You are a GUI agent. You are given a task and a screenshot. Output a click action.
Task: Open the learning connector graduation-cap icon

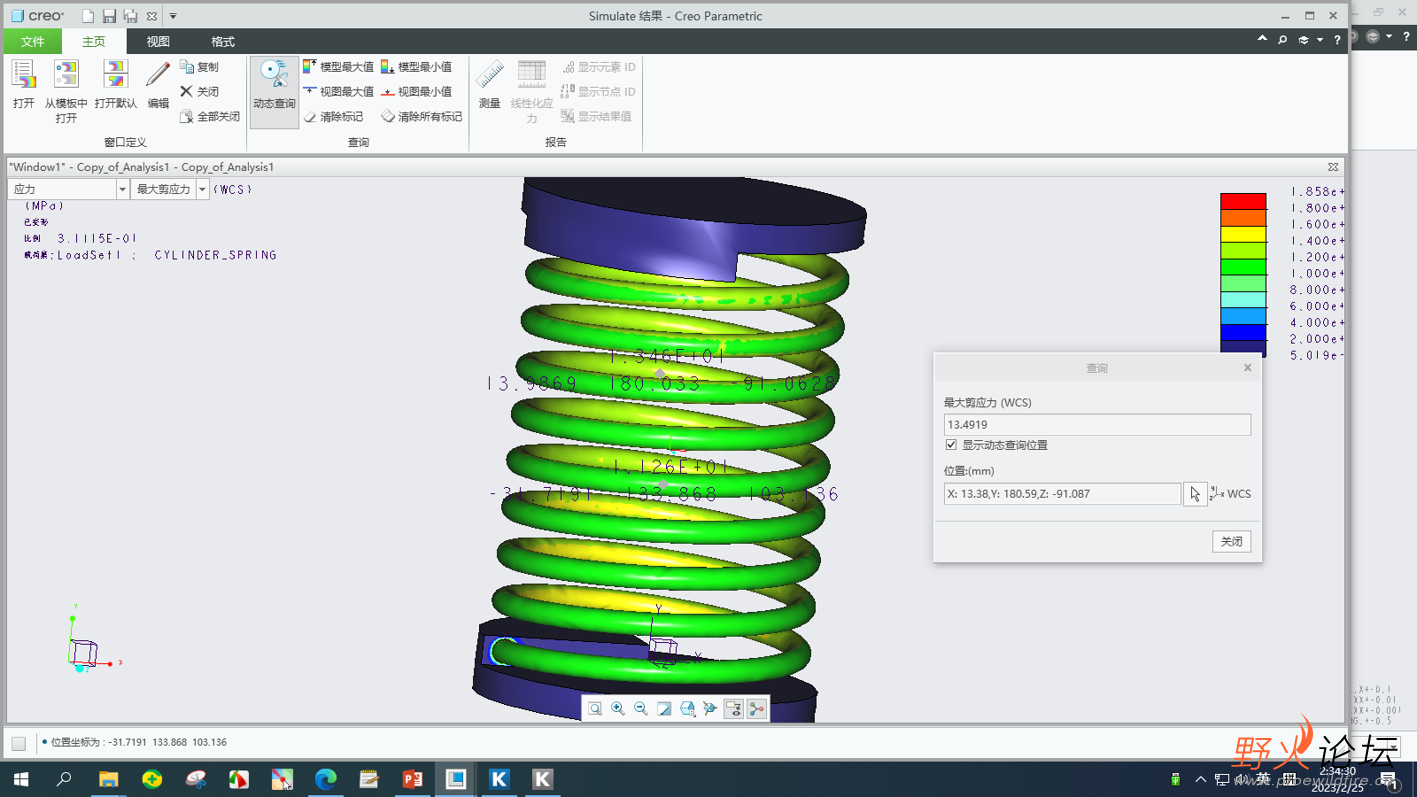1303,40
